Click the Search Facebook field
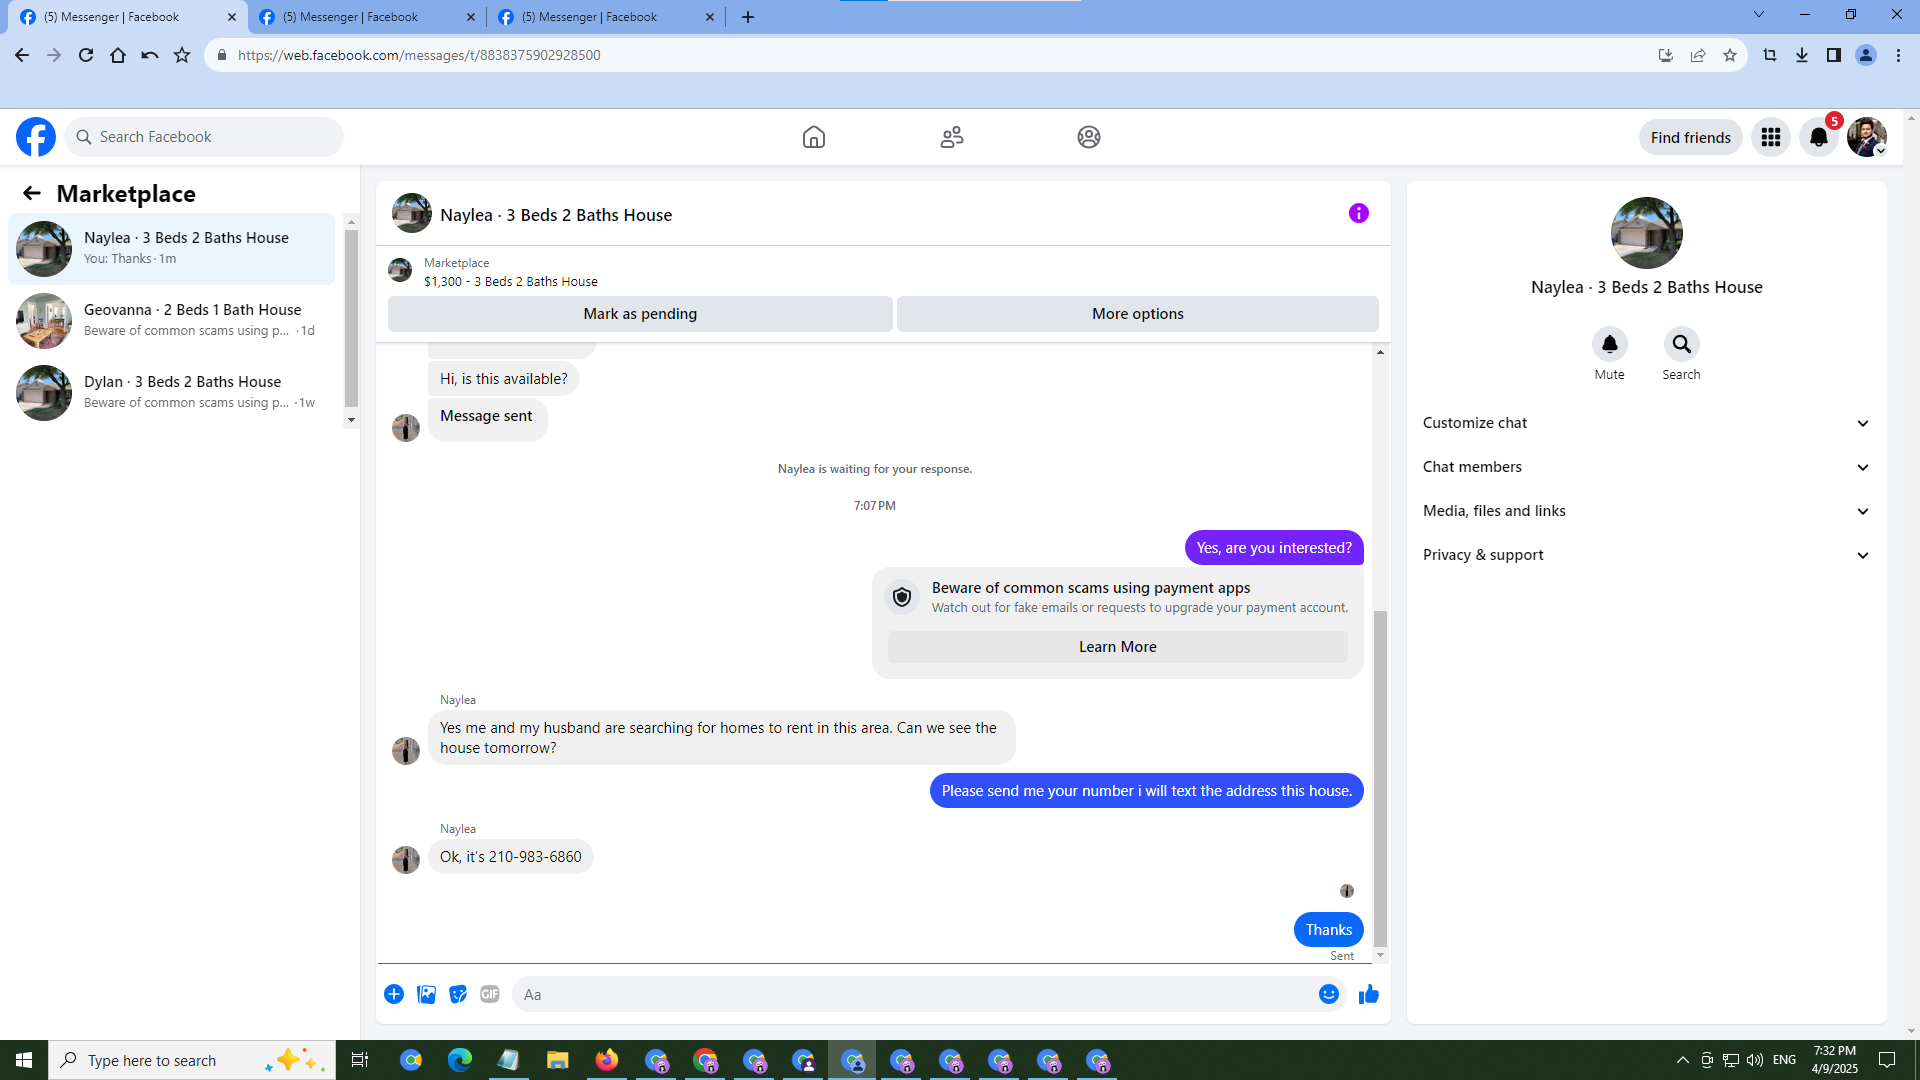 [x=204, y=137]
